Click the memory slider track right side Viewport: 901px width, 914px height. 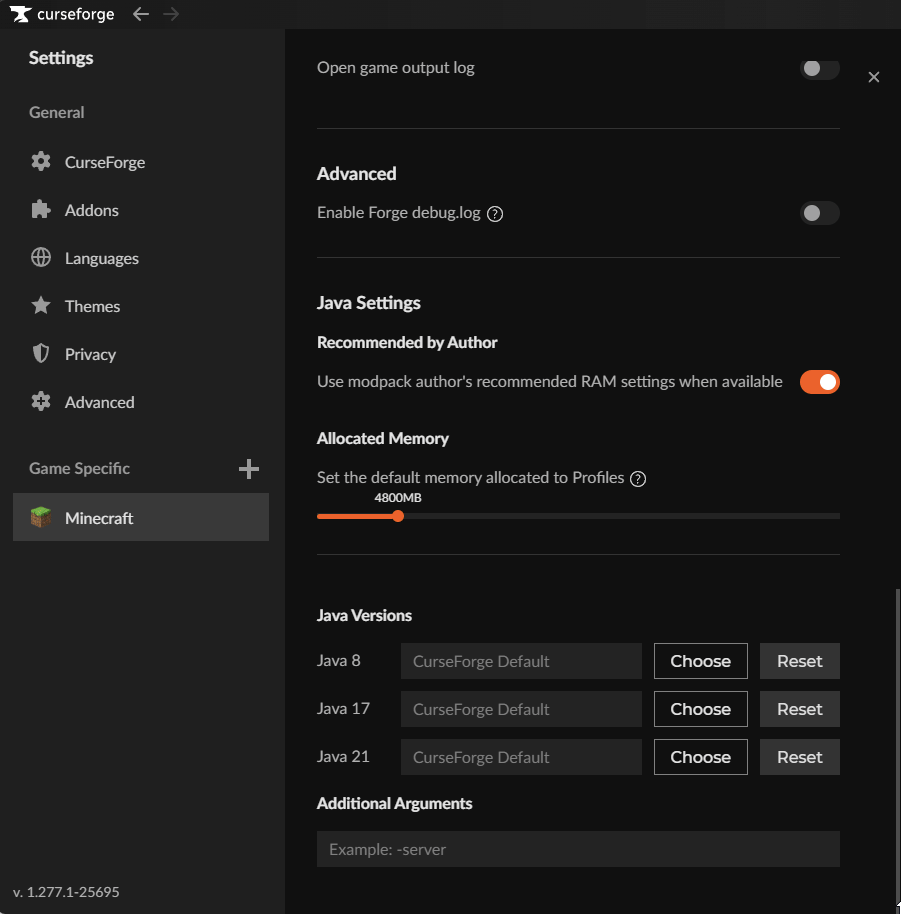click(622, 516)
